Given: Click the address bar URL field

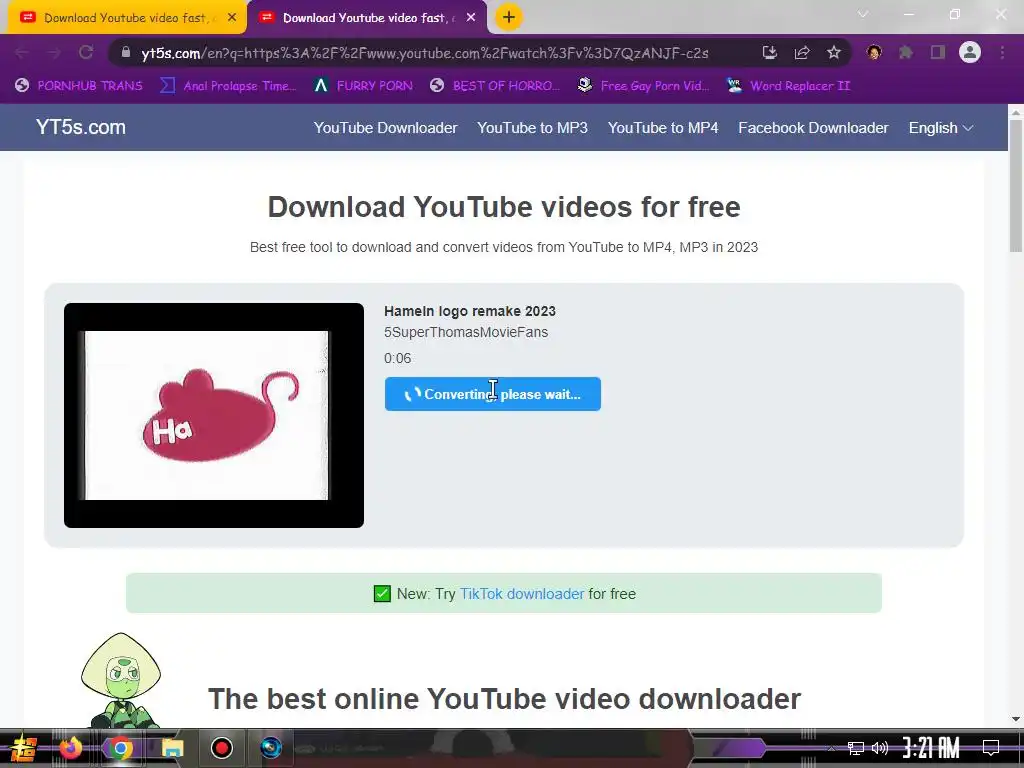Looking at the screenshot, I should 424,53.
